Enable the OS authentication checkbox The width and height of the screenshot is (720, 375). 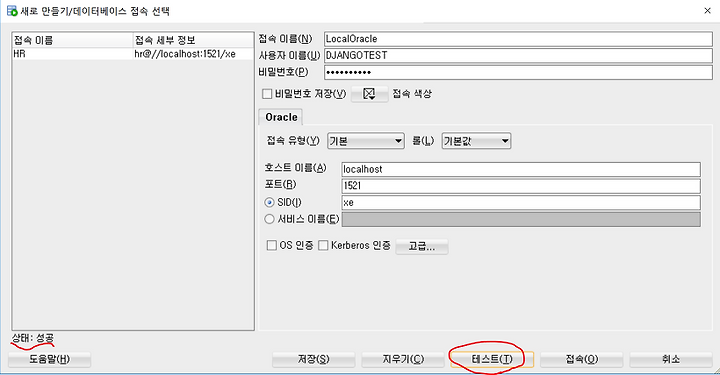coord(271,246)
